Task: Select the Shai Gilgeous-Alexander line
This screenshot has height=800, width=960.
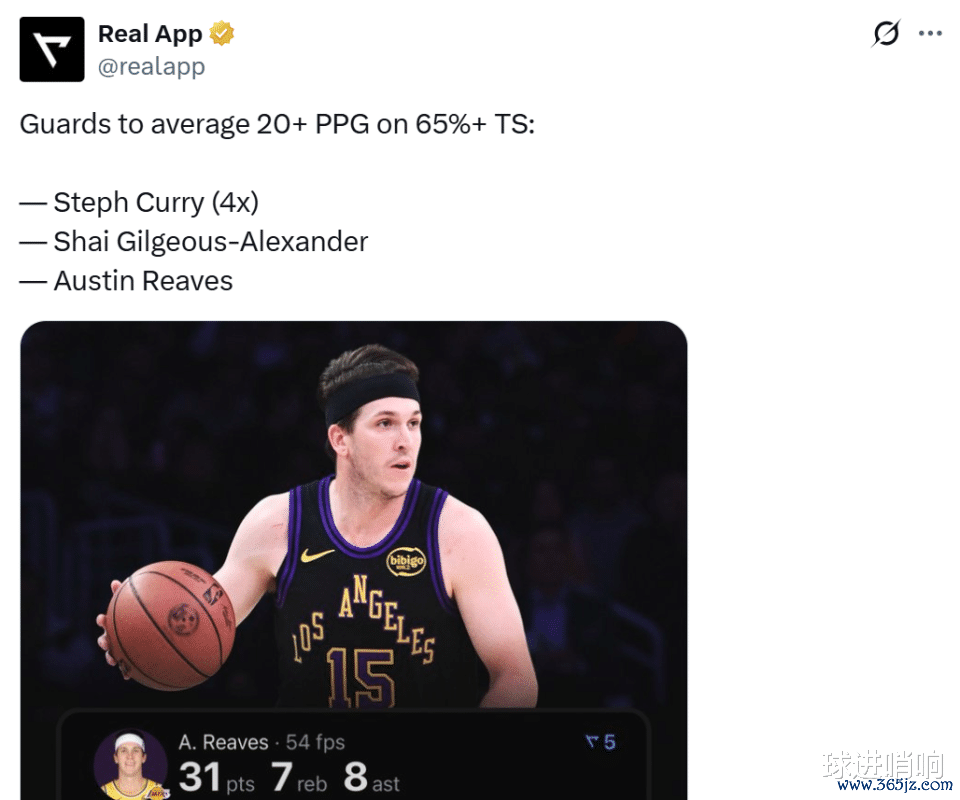Action: (193, 242)
